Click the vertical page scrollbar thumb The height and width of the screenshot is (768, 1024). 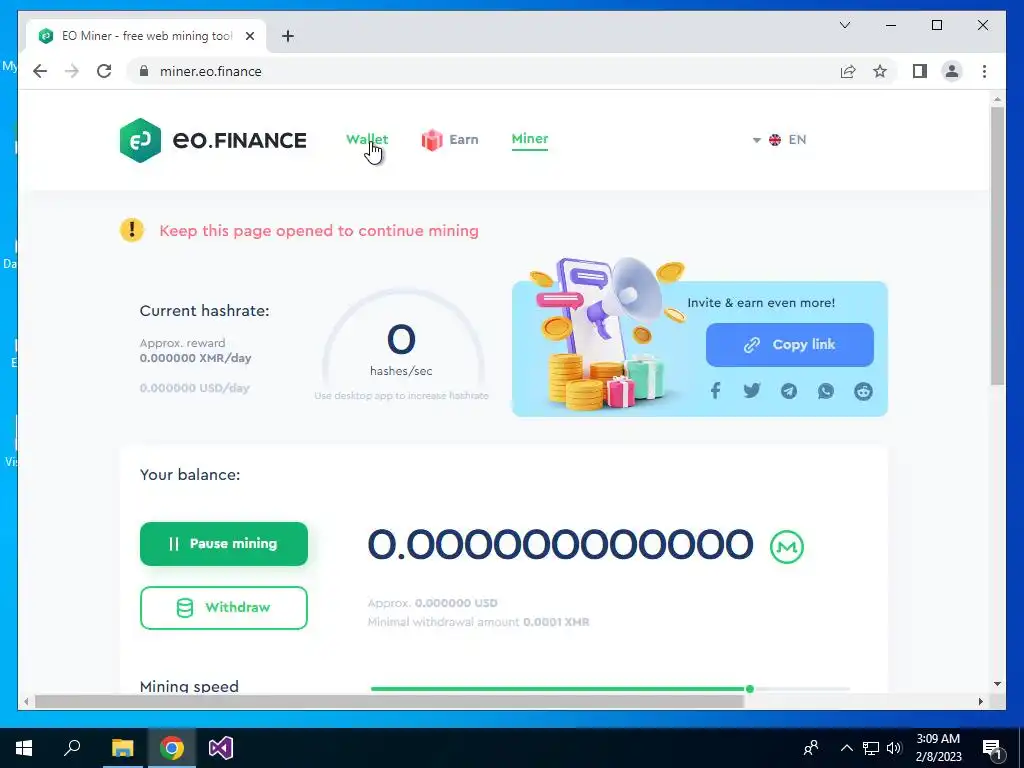pos(997,246)
